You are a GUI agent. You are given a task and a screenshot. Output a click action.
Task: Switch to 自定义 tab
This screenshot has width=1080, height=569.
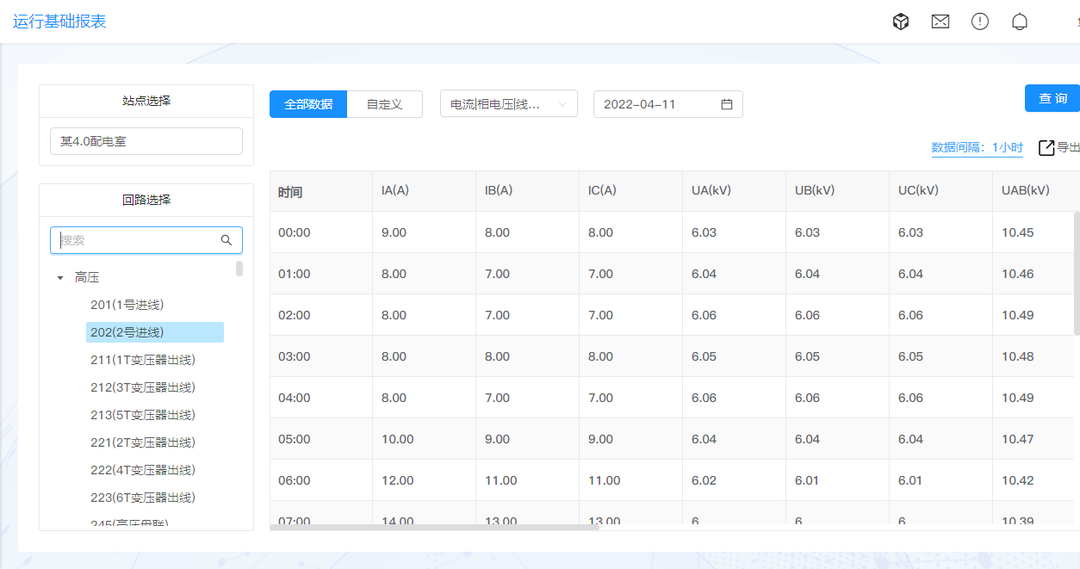385,104
